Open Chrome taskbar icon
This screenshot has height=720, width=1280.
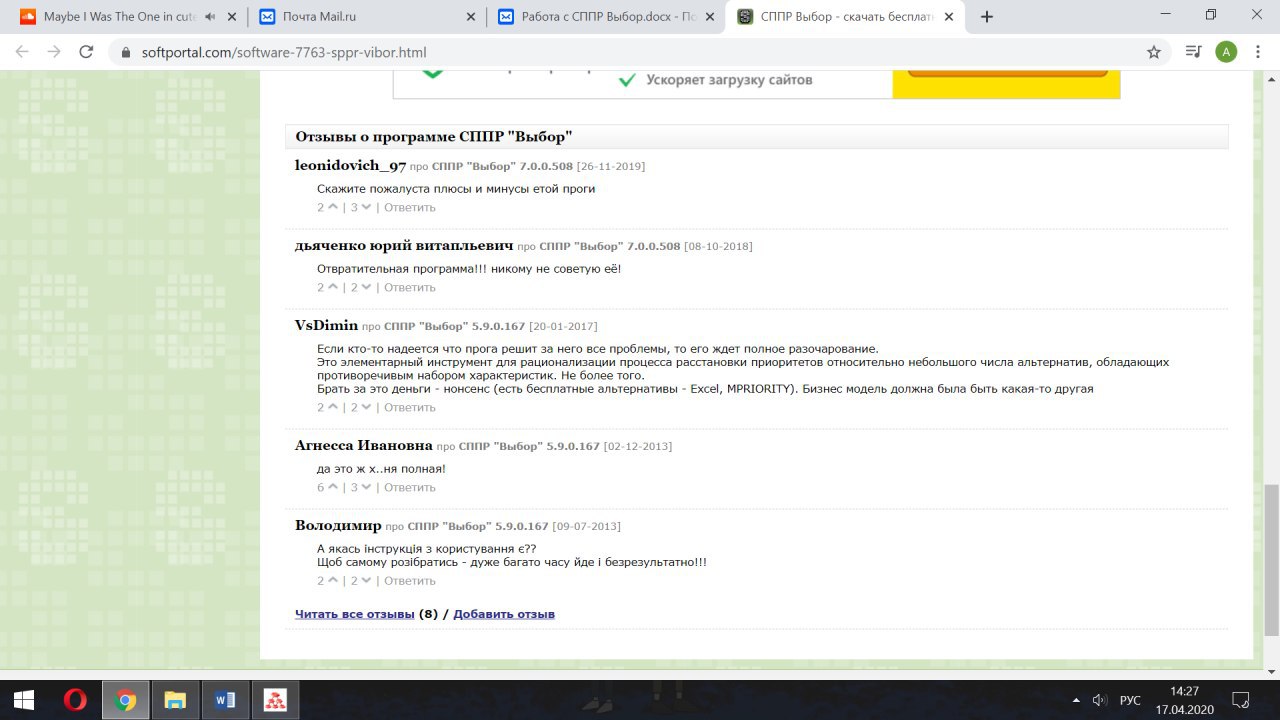click(125, 700)
